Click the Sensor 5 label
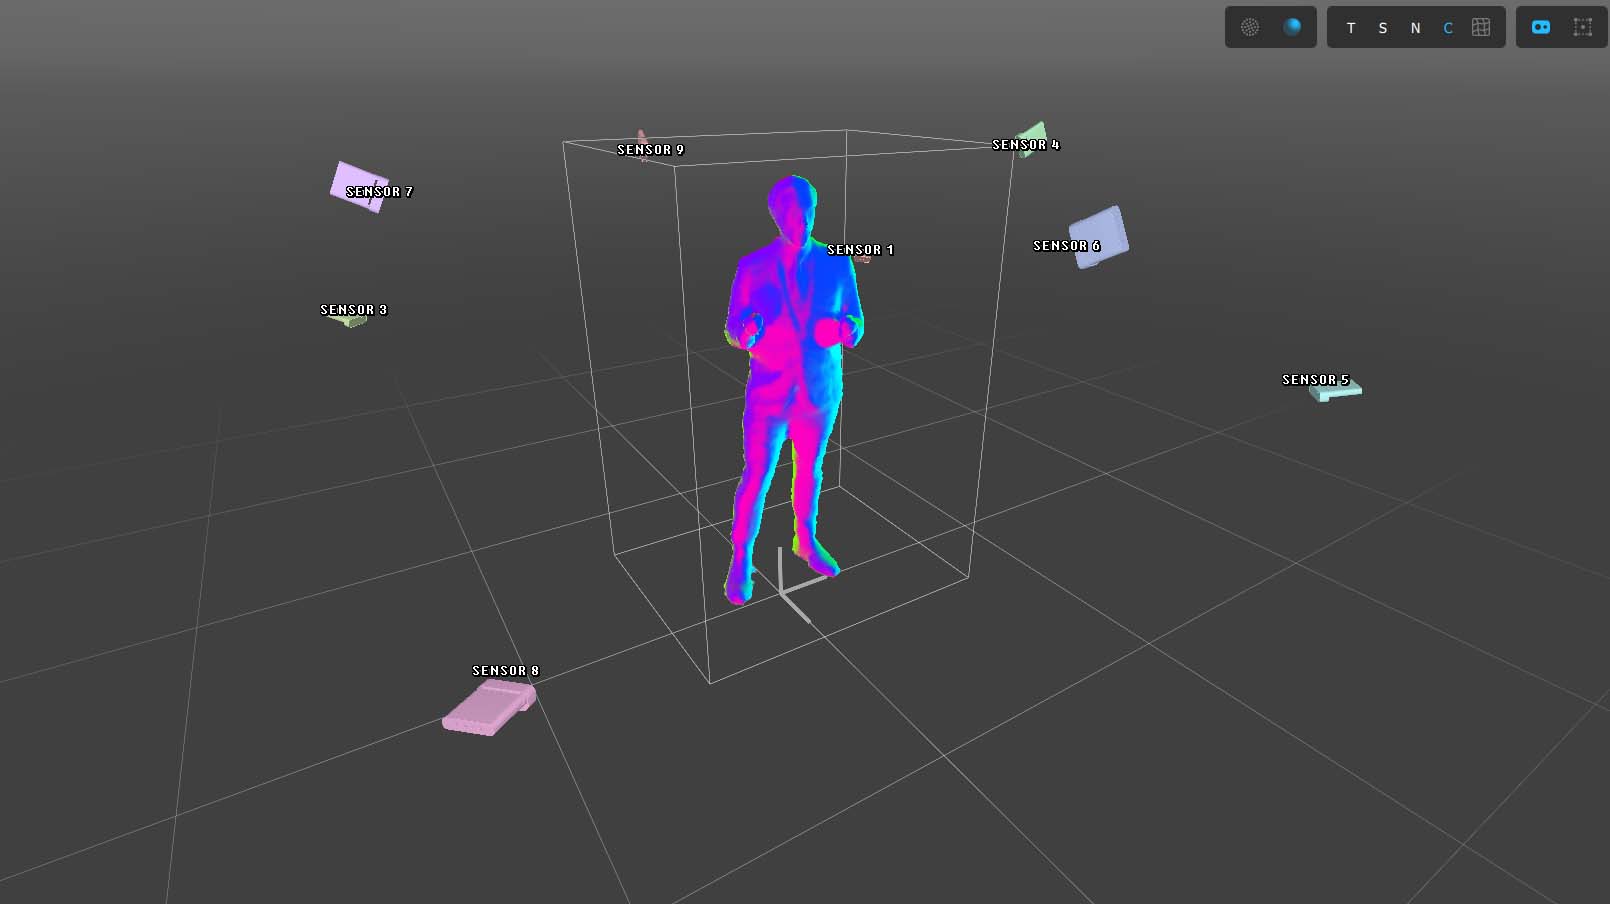The width and height of the screenshot is (1610, 904). tap(1315, 380)
